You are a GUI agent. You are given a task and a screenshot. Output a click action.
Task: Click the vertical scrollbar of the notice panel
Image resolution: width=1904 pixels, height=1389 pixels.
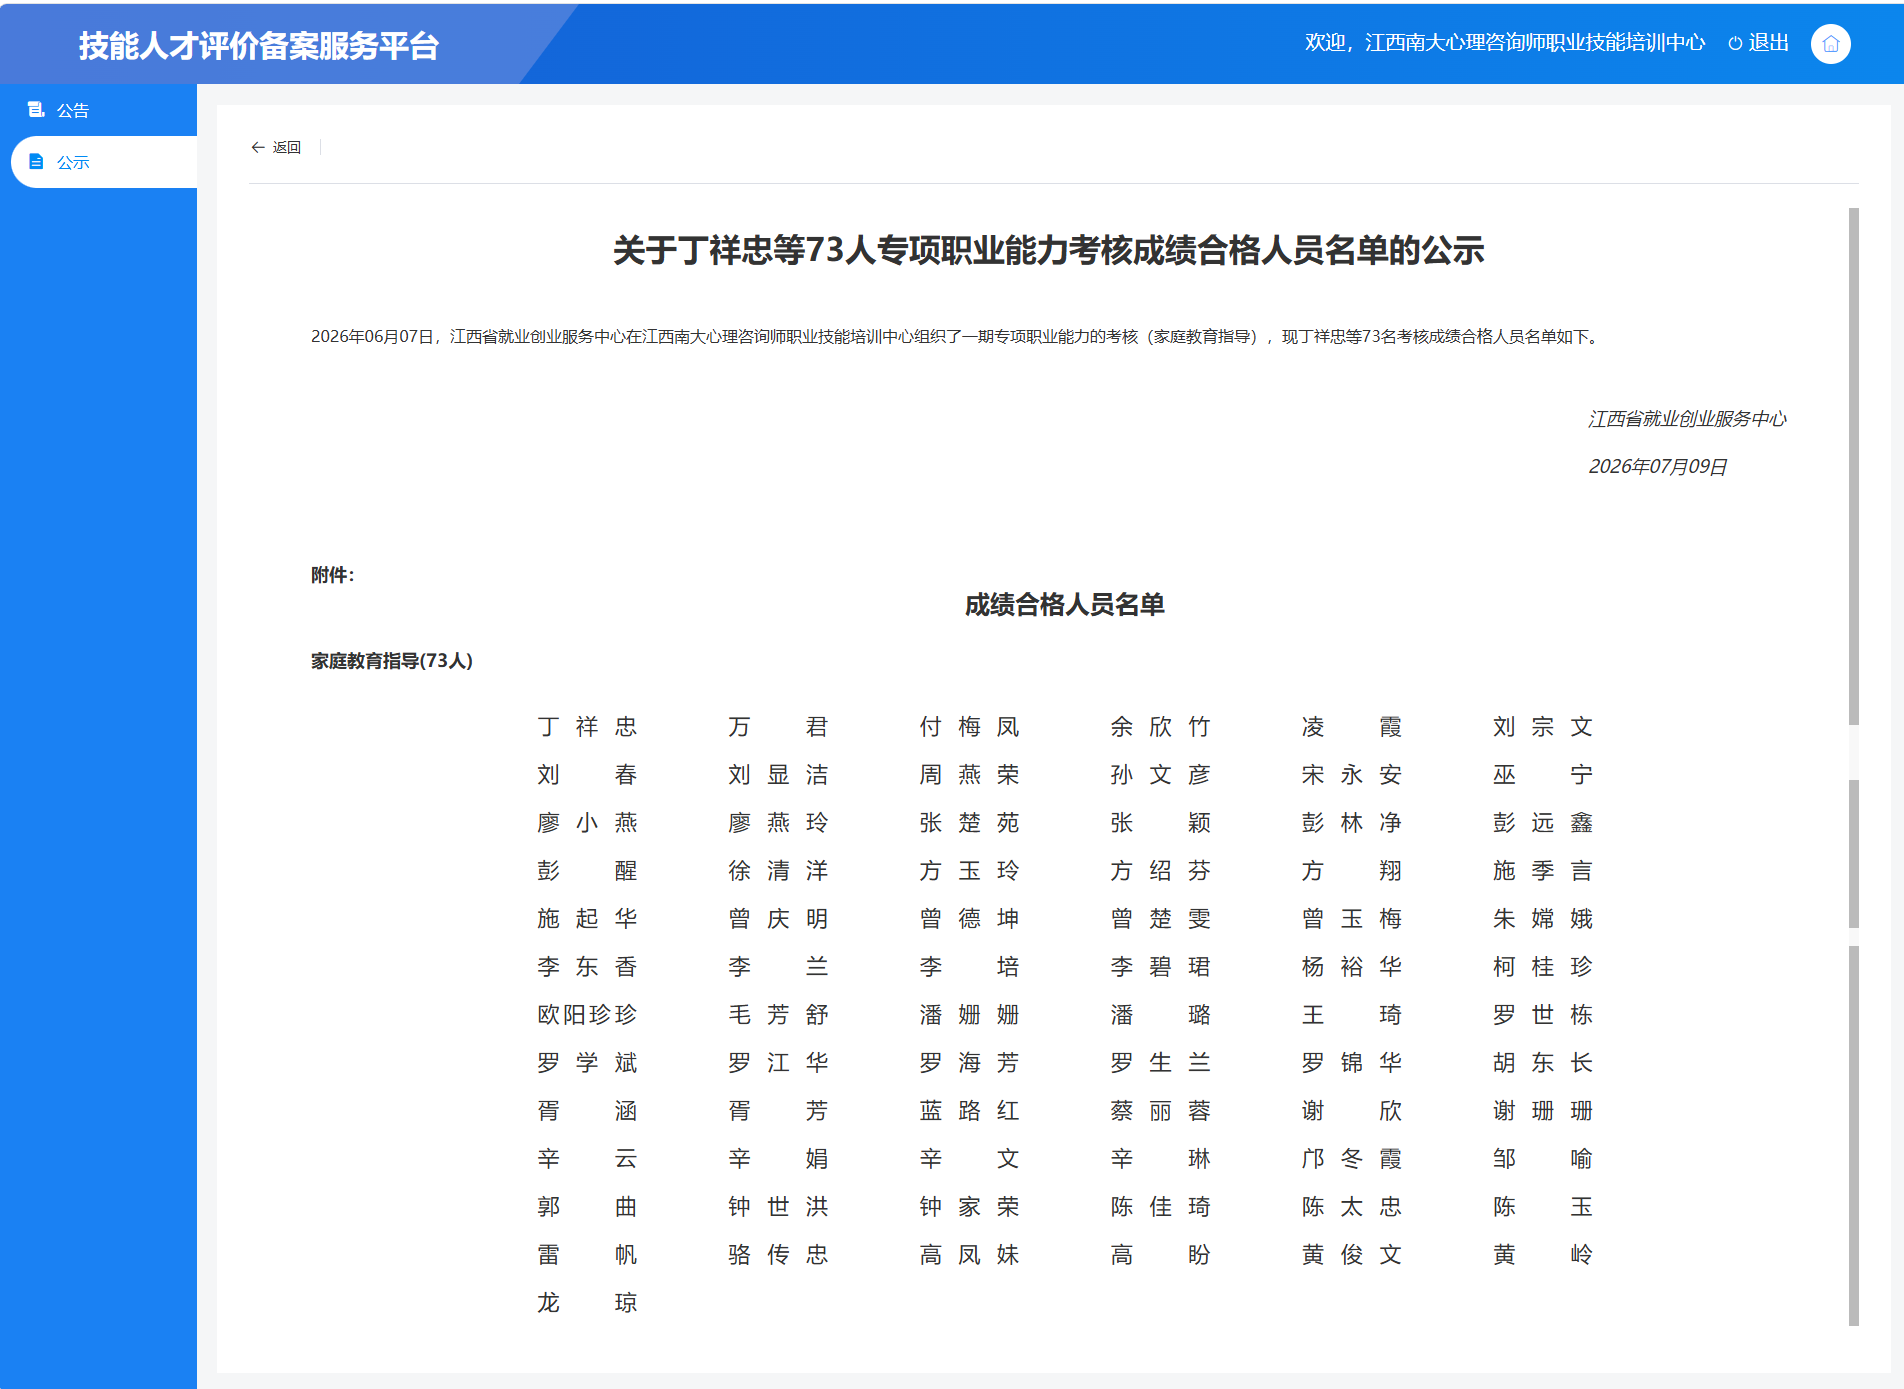pyautogui.click(x=1853, y=767)
